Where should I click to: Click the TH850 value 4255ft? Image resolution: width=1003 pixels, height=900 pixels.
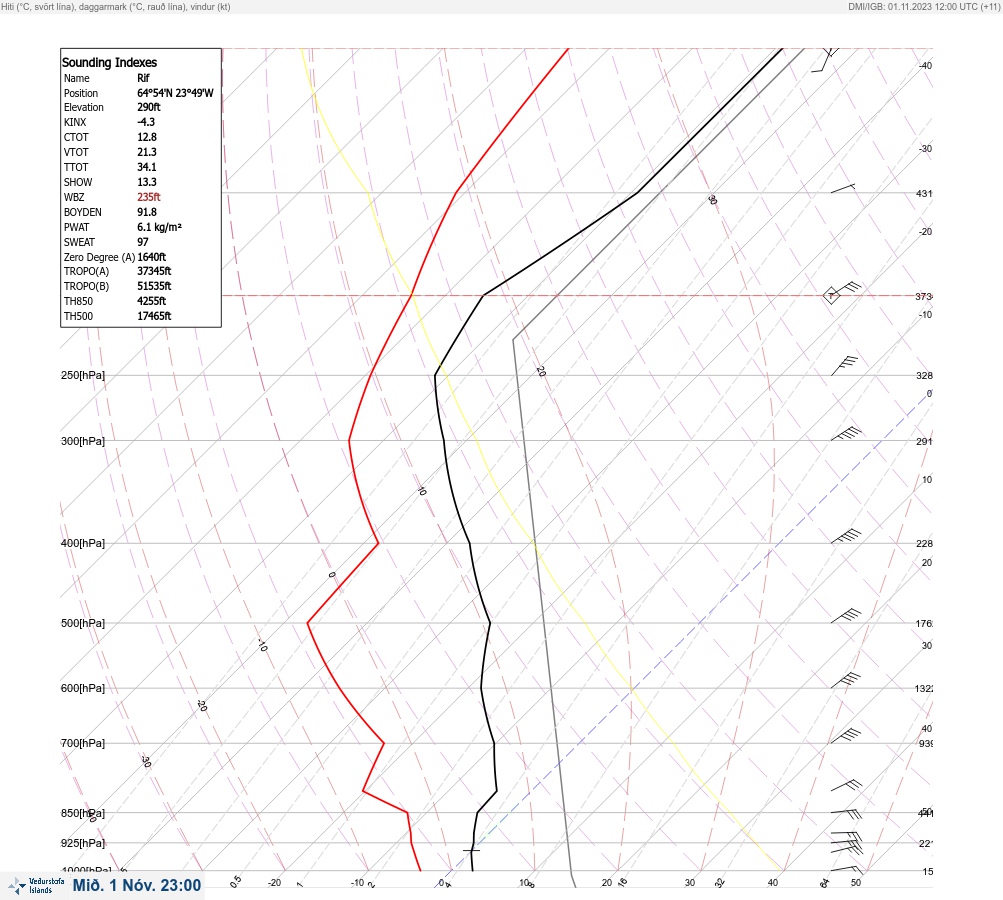pyautogui.click(x=152, y=301)
